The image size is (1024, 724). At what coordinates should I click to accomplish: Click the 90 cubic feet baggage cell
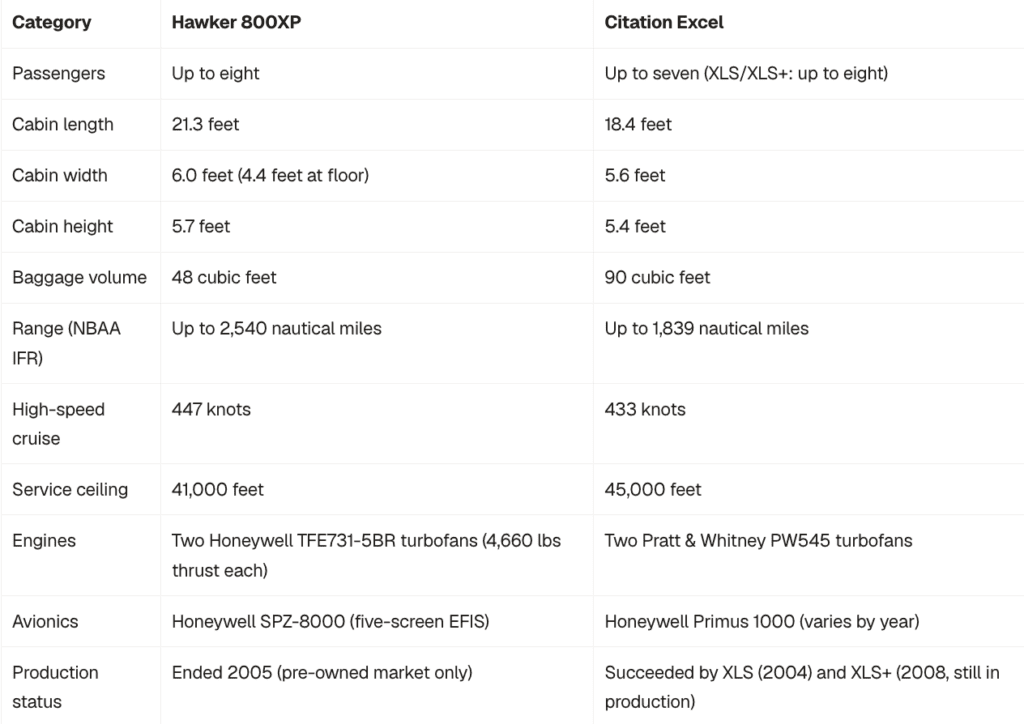[x=657, y=277]
